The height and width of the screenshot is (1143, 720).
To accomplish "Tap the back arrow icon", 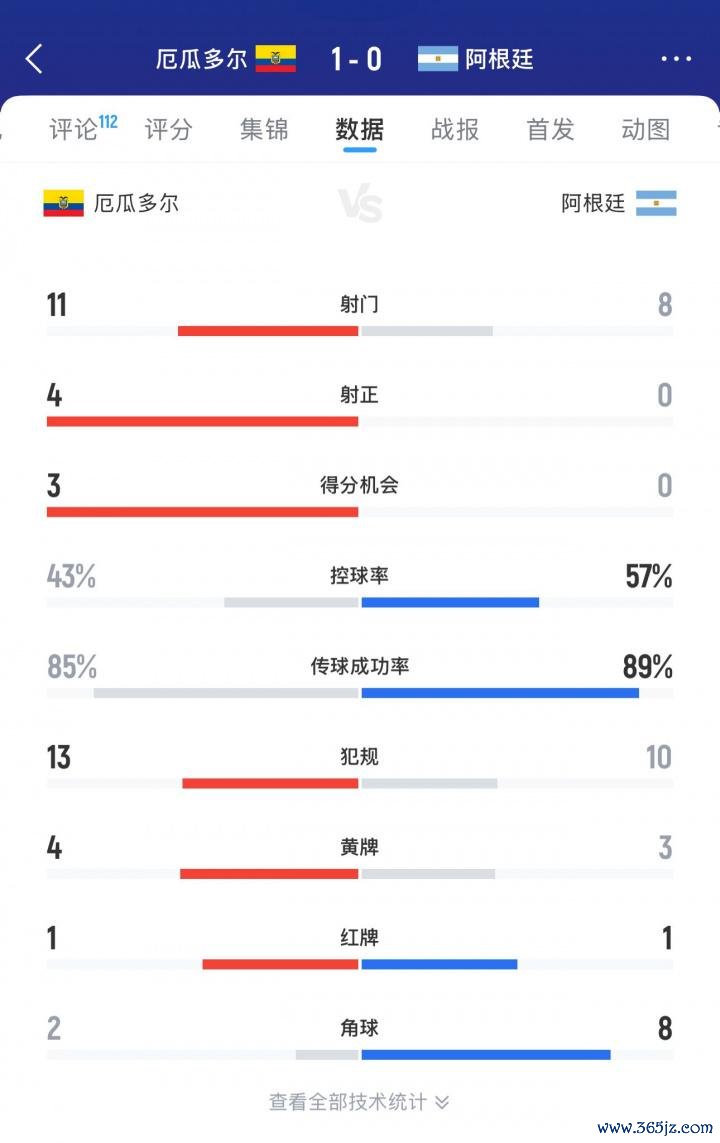I will 34,58.
